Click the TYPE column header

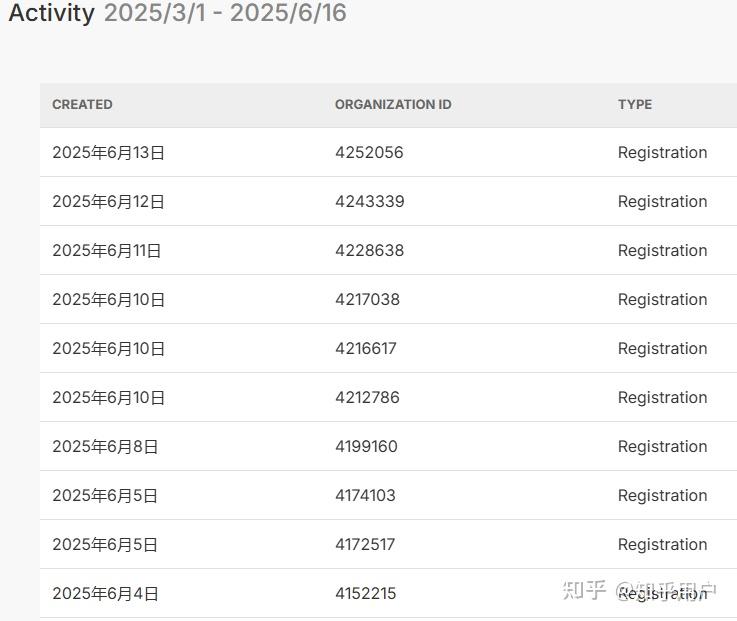click(x=635, y=104)
